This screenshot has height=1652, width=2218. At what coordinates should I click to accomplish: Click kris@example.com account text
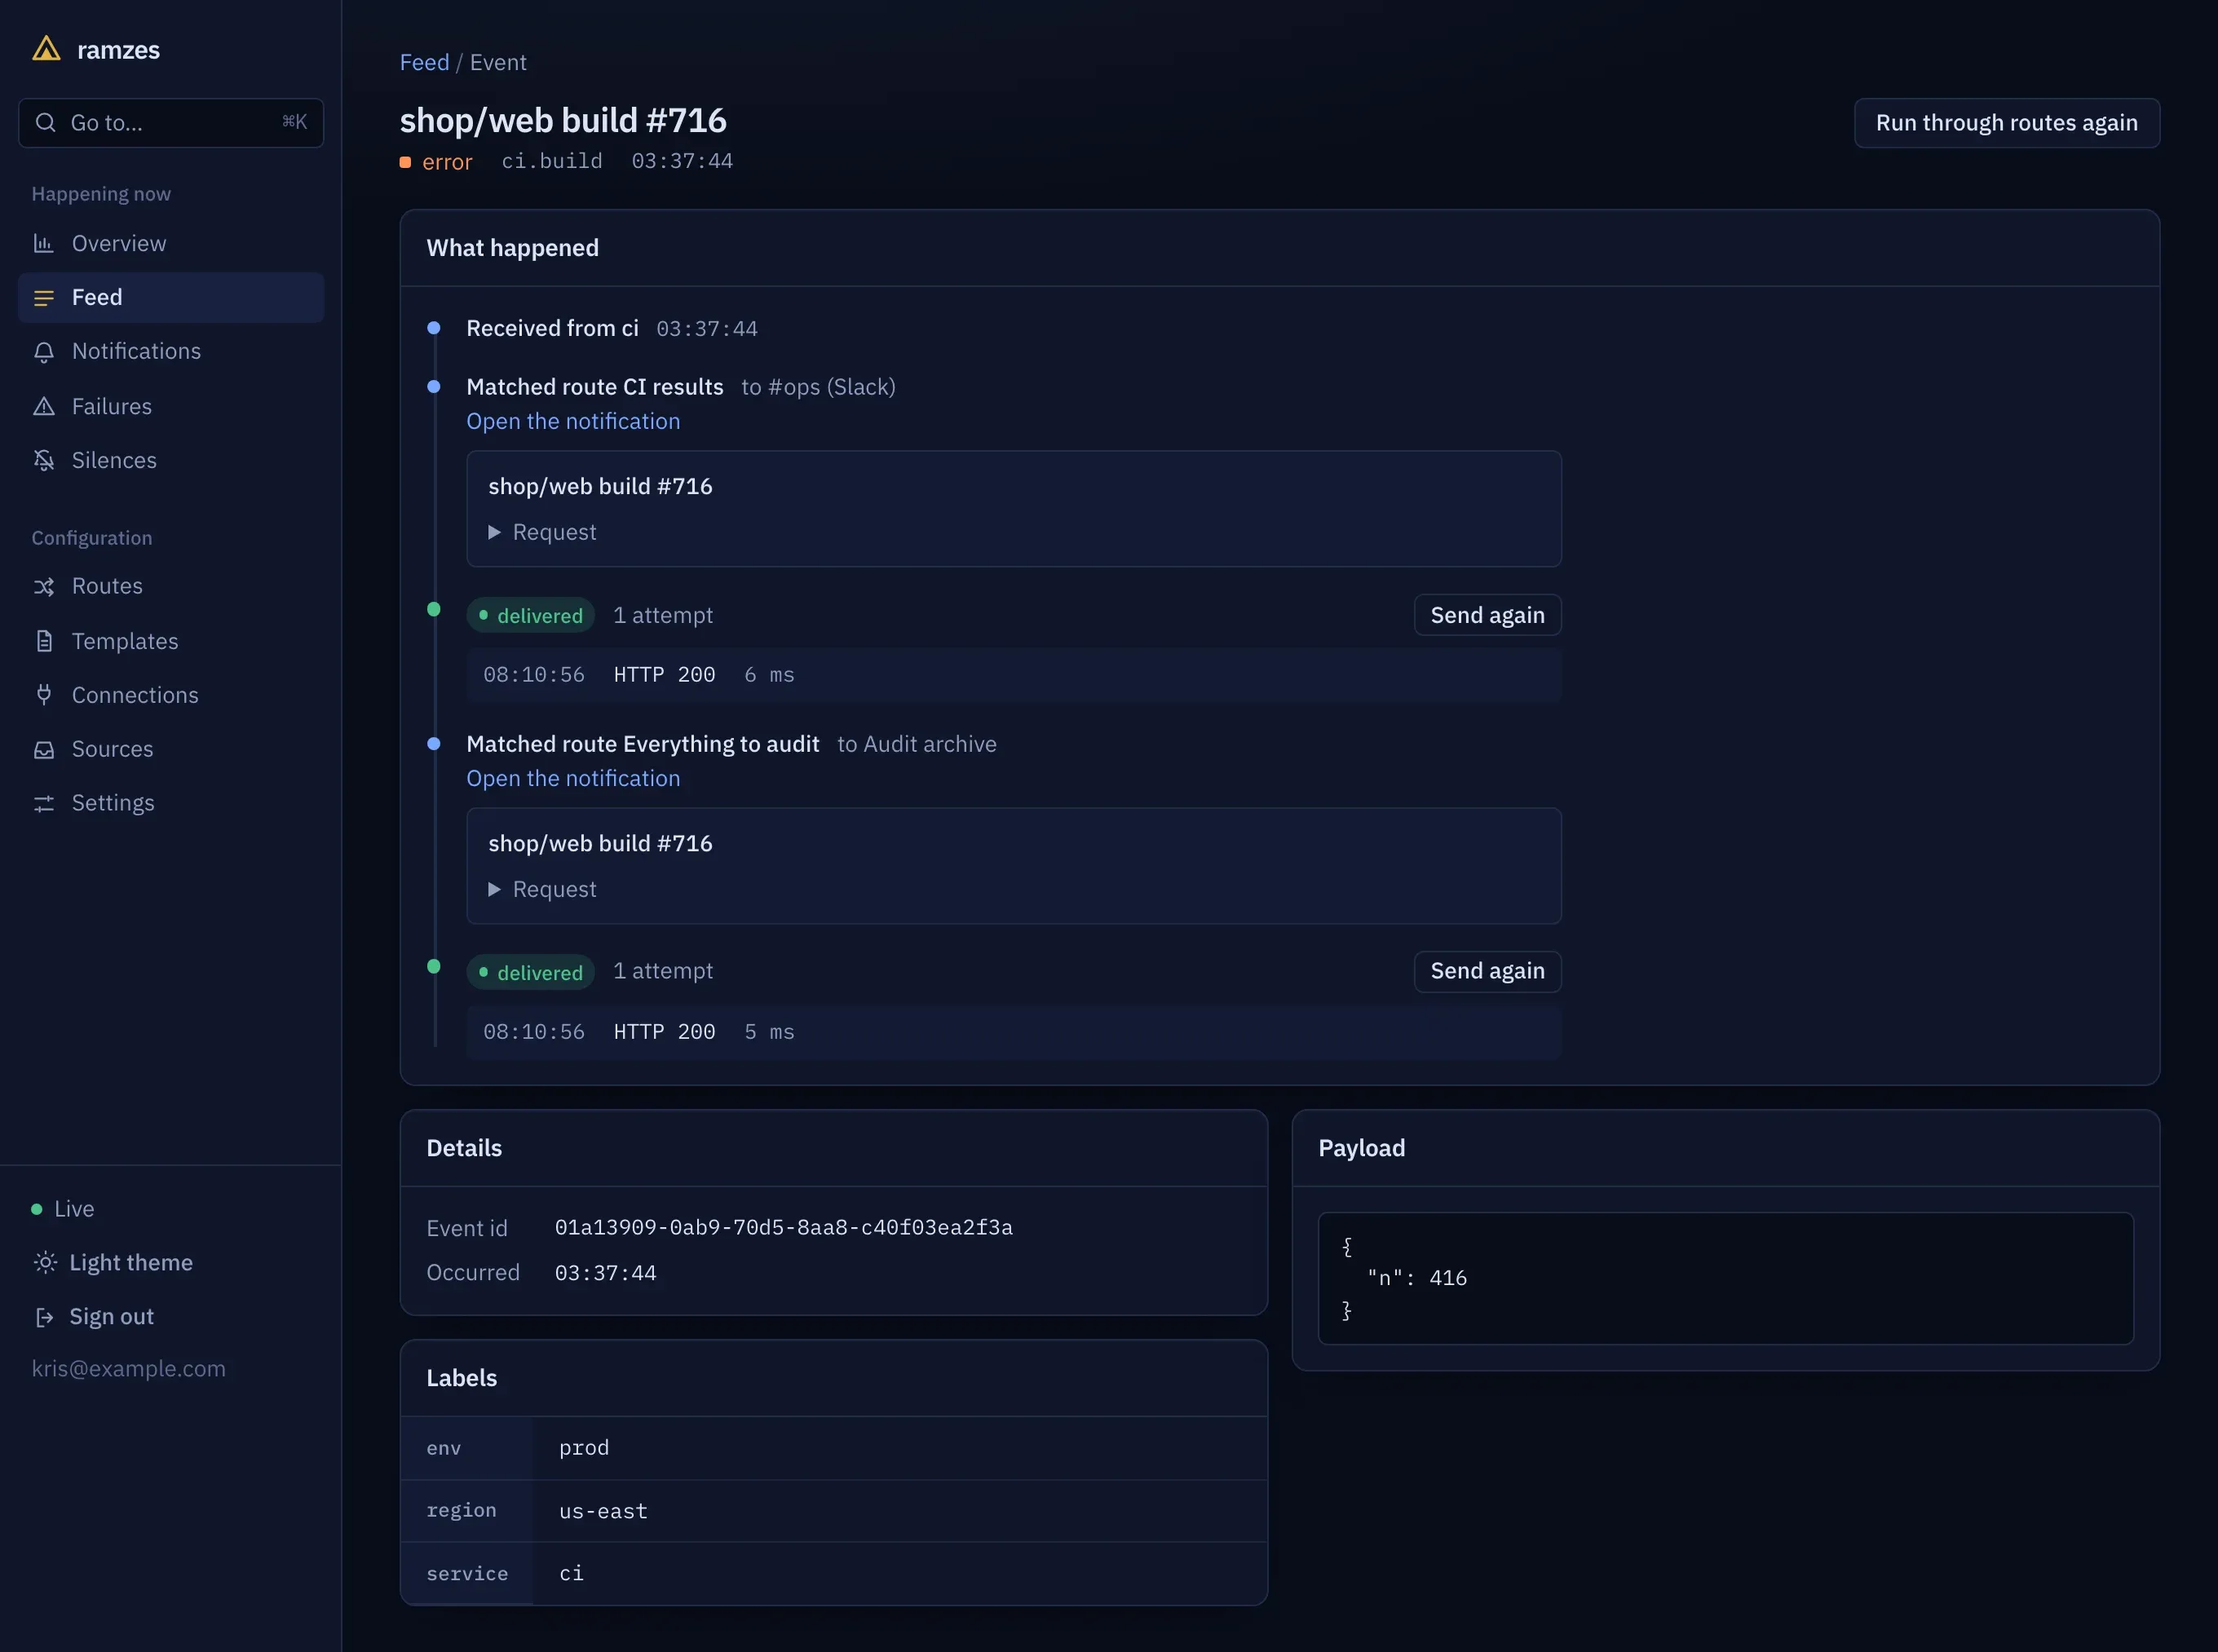[128, 1368]
